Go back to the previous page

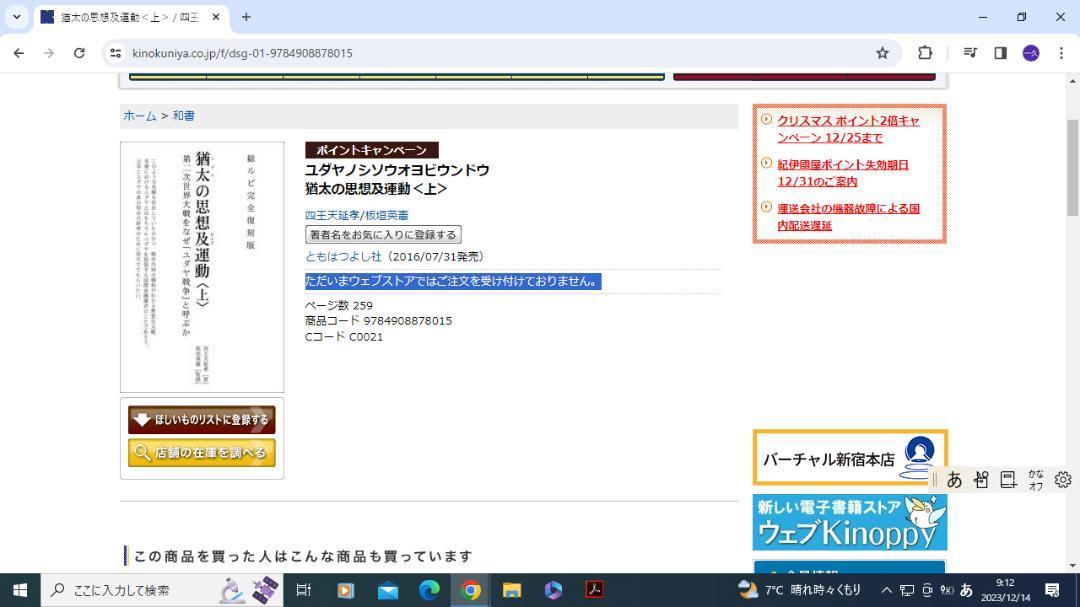tap(19, 53)
